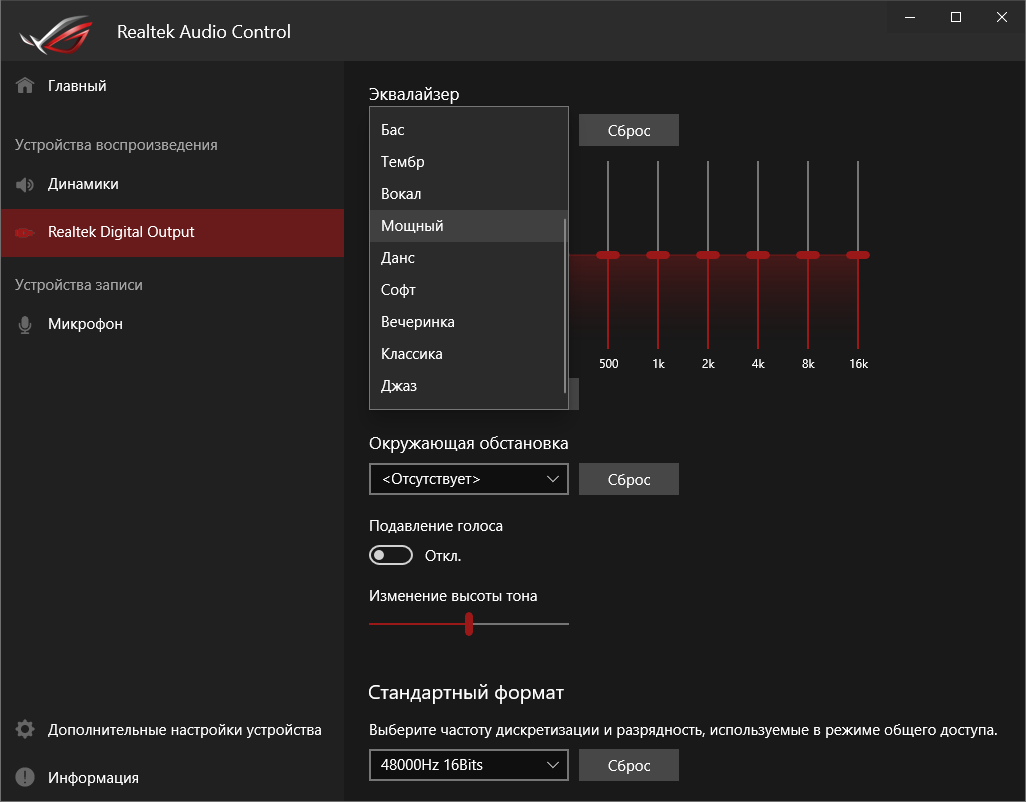
Task: Reset Окружающая обстановка with Сброс
Action: [x=629, y=479]
